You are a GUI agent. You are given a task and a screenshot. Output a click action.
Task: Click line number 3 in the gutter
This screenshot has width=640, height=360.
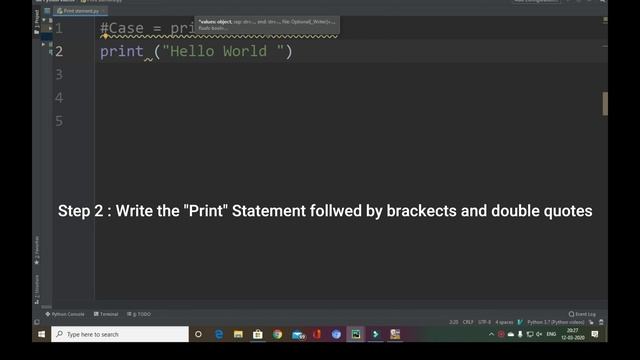pyautogui.click(x=59, y=74)
